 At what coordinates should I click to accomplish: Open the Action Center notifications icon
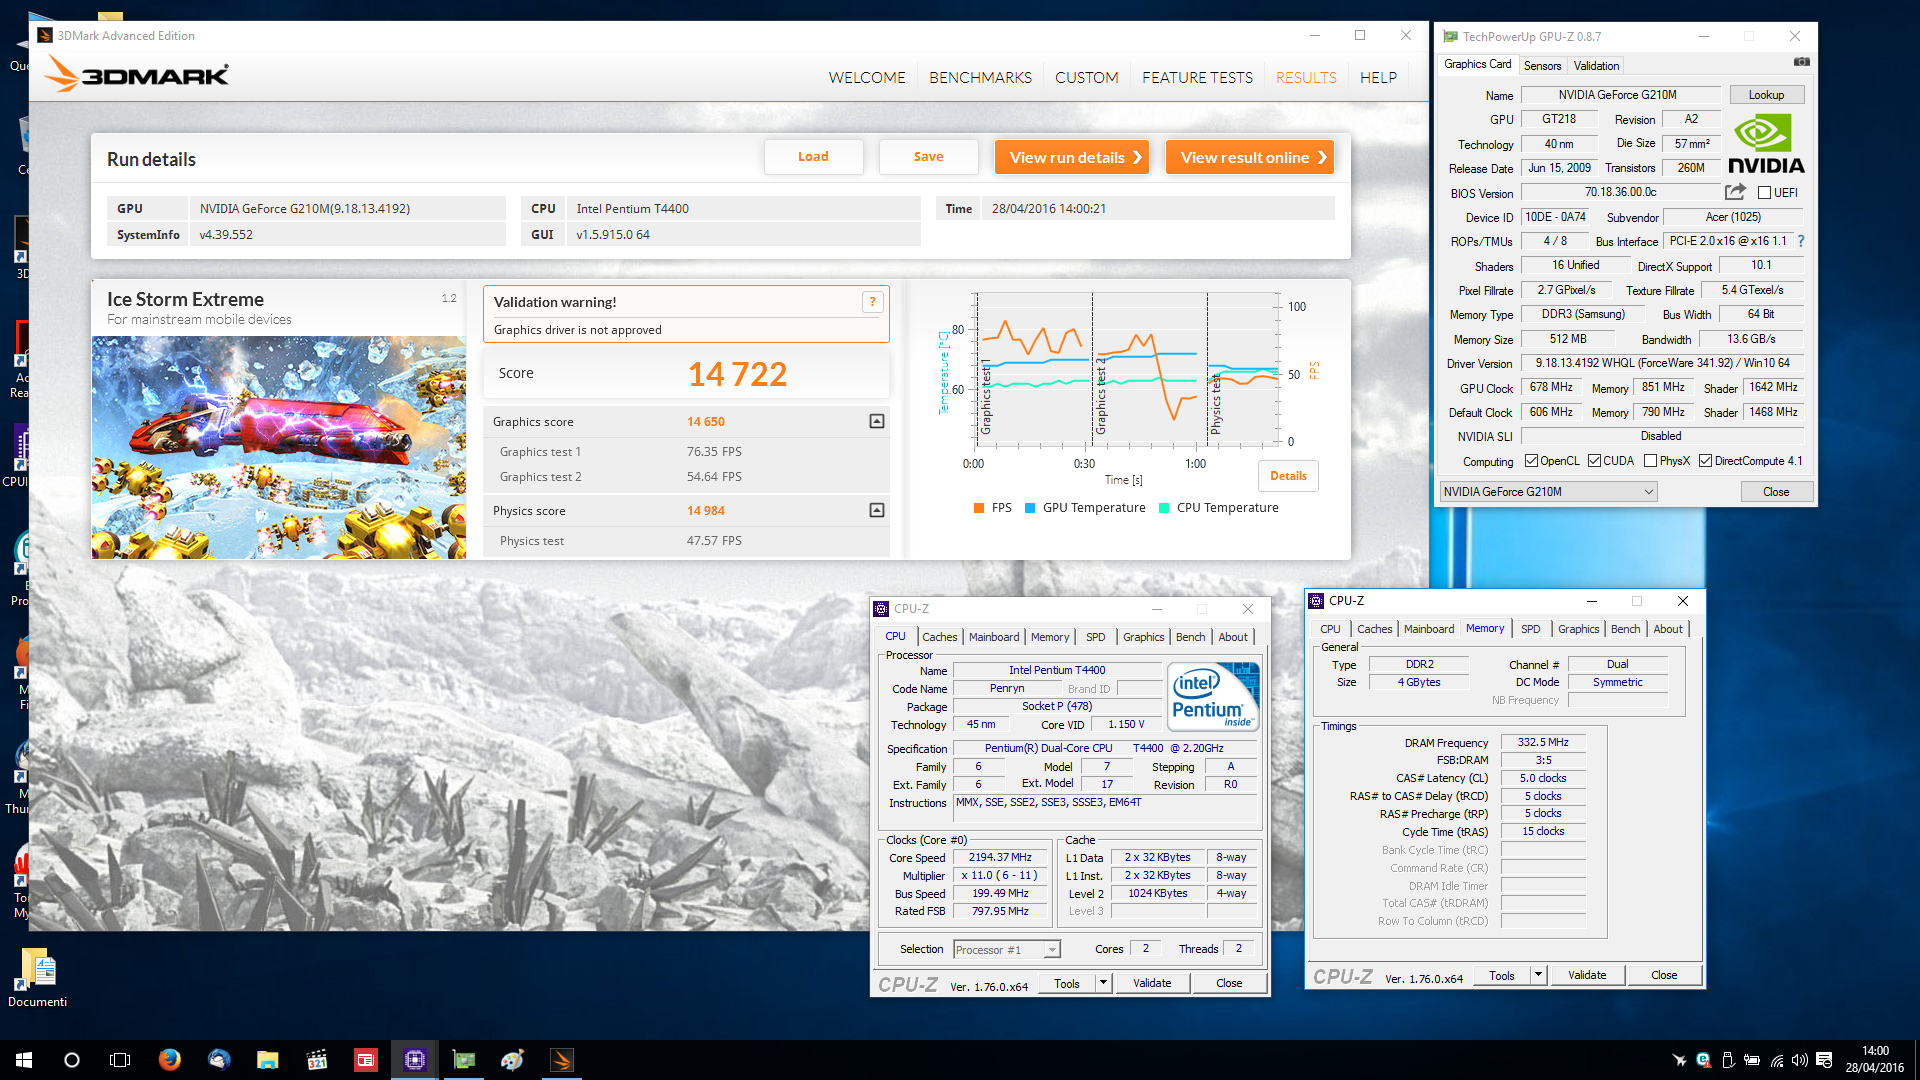[x=1824, y=1060]
